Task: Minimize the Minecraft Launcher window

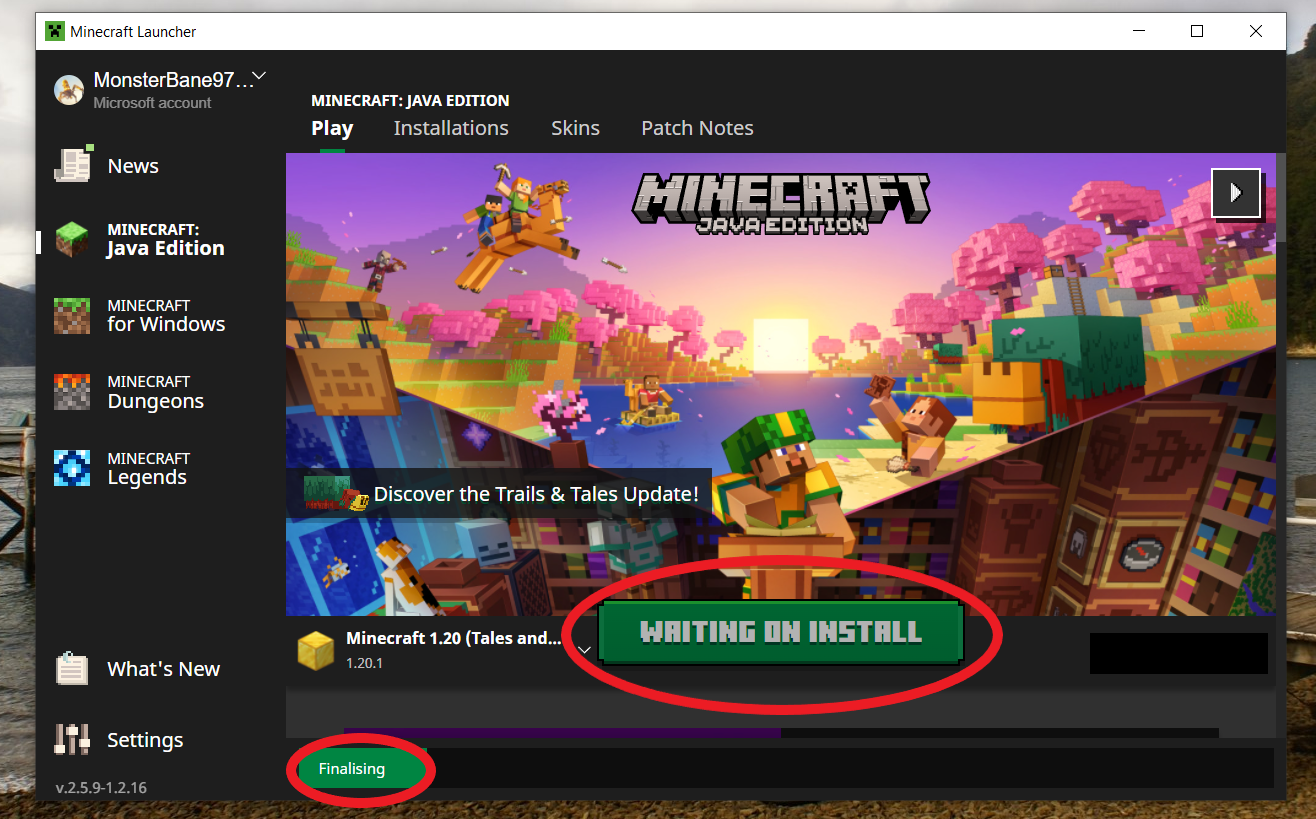Action: click(1139, 31)
